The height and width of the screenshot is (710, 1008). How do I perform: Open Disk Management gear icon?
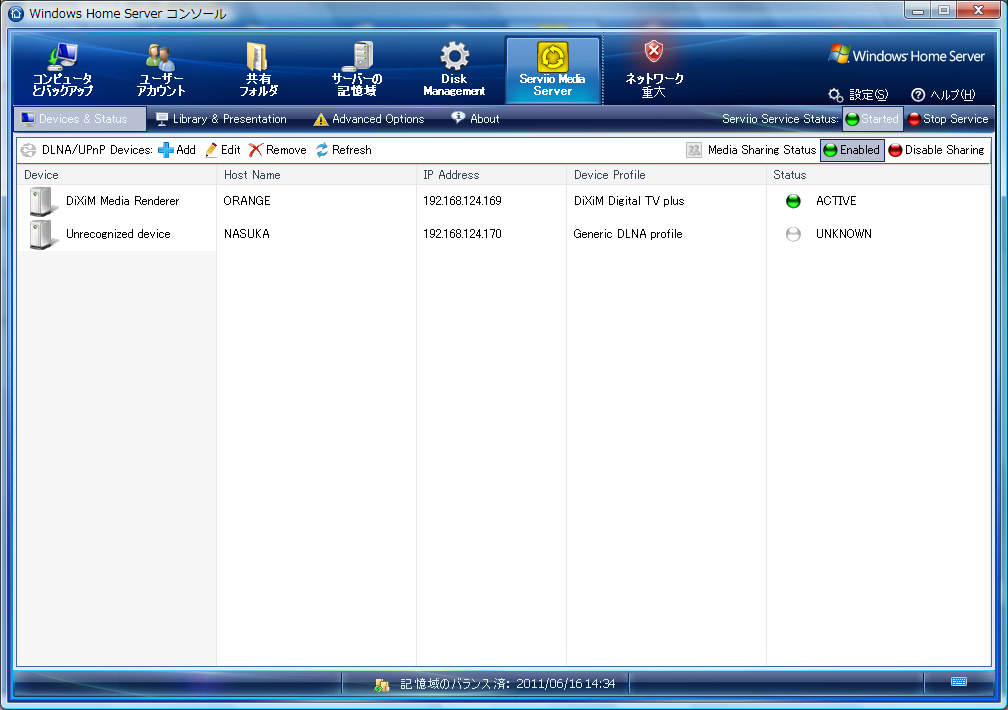(454, 56)
